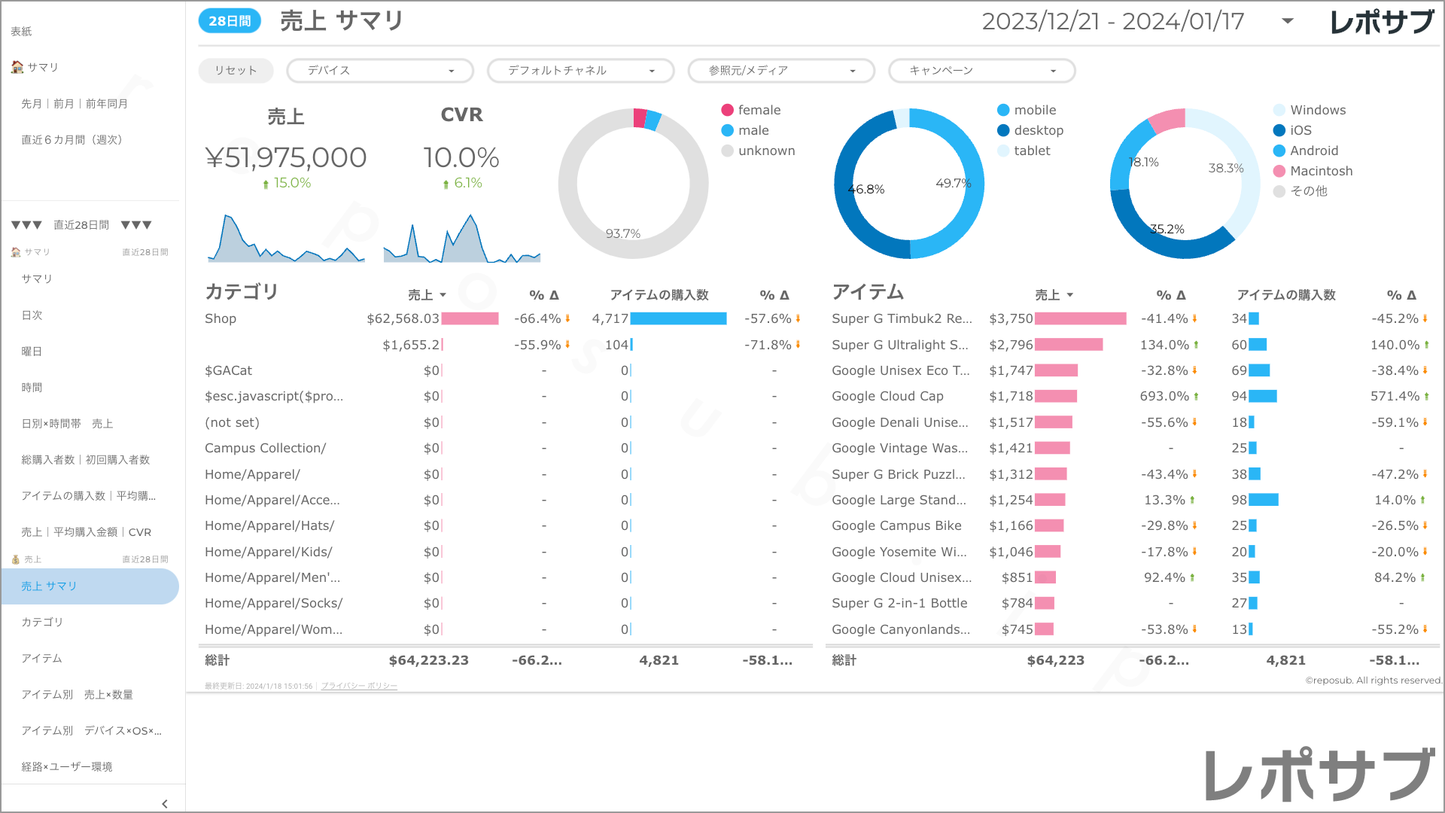Click the 28日間 badge in the header
This screenshot has width=1445, height=813.
[230, 21]
